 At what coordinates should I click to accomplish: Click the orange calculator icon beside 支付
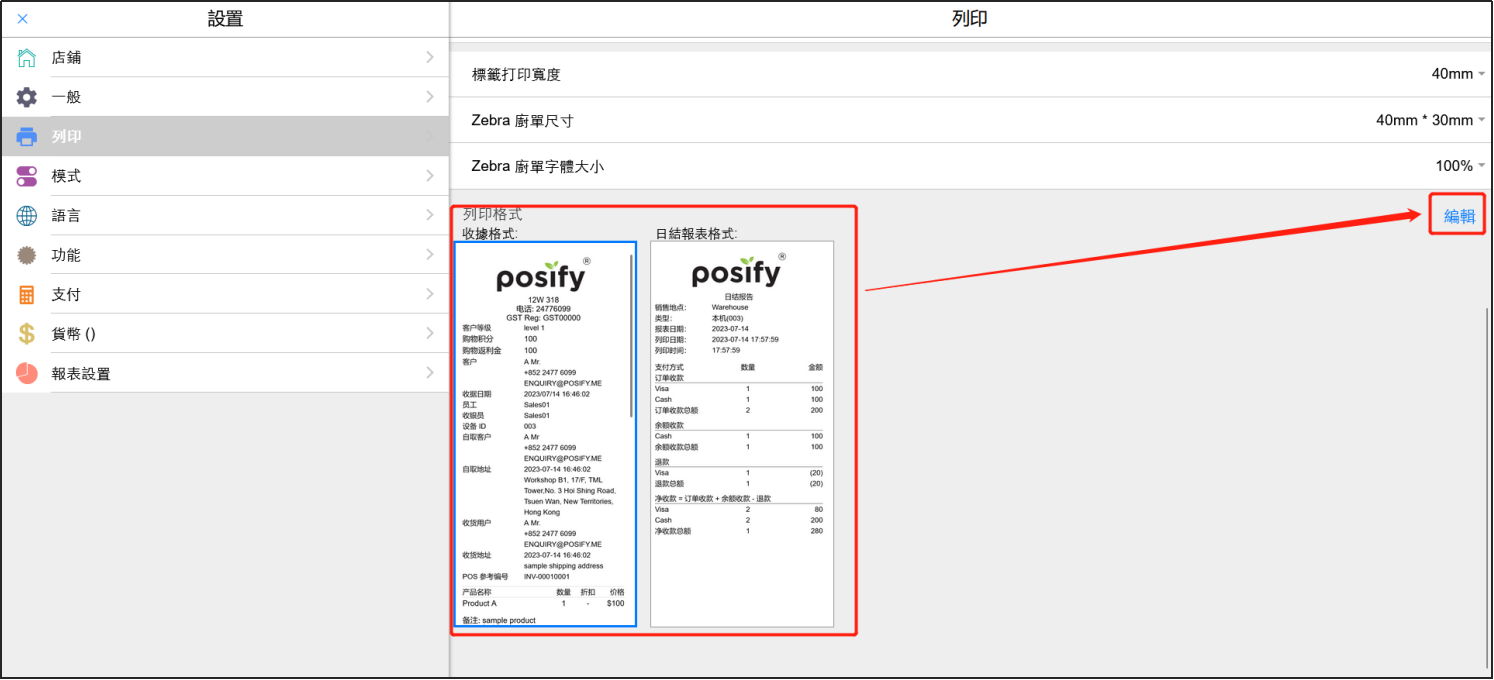[27, 295]
